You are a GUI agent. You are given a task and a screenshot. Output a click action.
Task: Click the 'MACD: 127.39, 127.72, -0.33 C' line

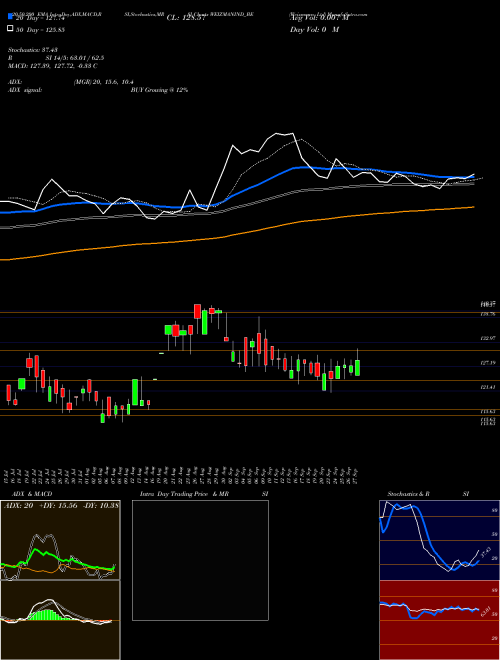[53, 66]
